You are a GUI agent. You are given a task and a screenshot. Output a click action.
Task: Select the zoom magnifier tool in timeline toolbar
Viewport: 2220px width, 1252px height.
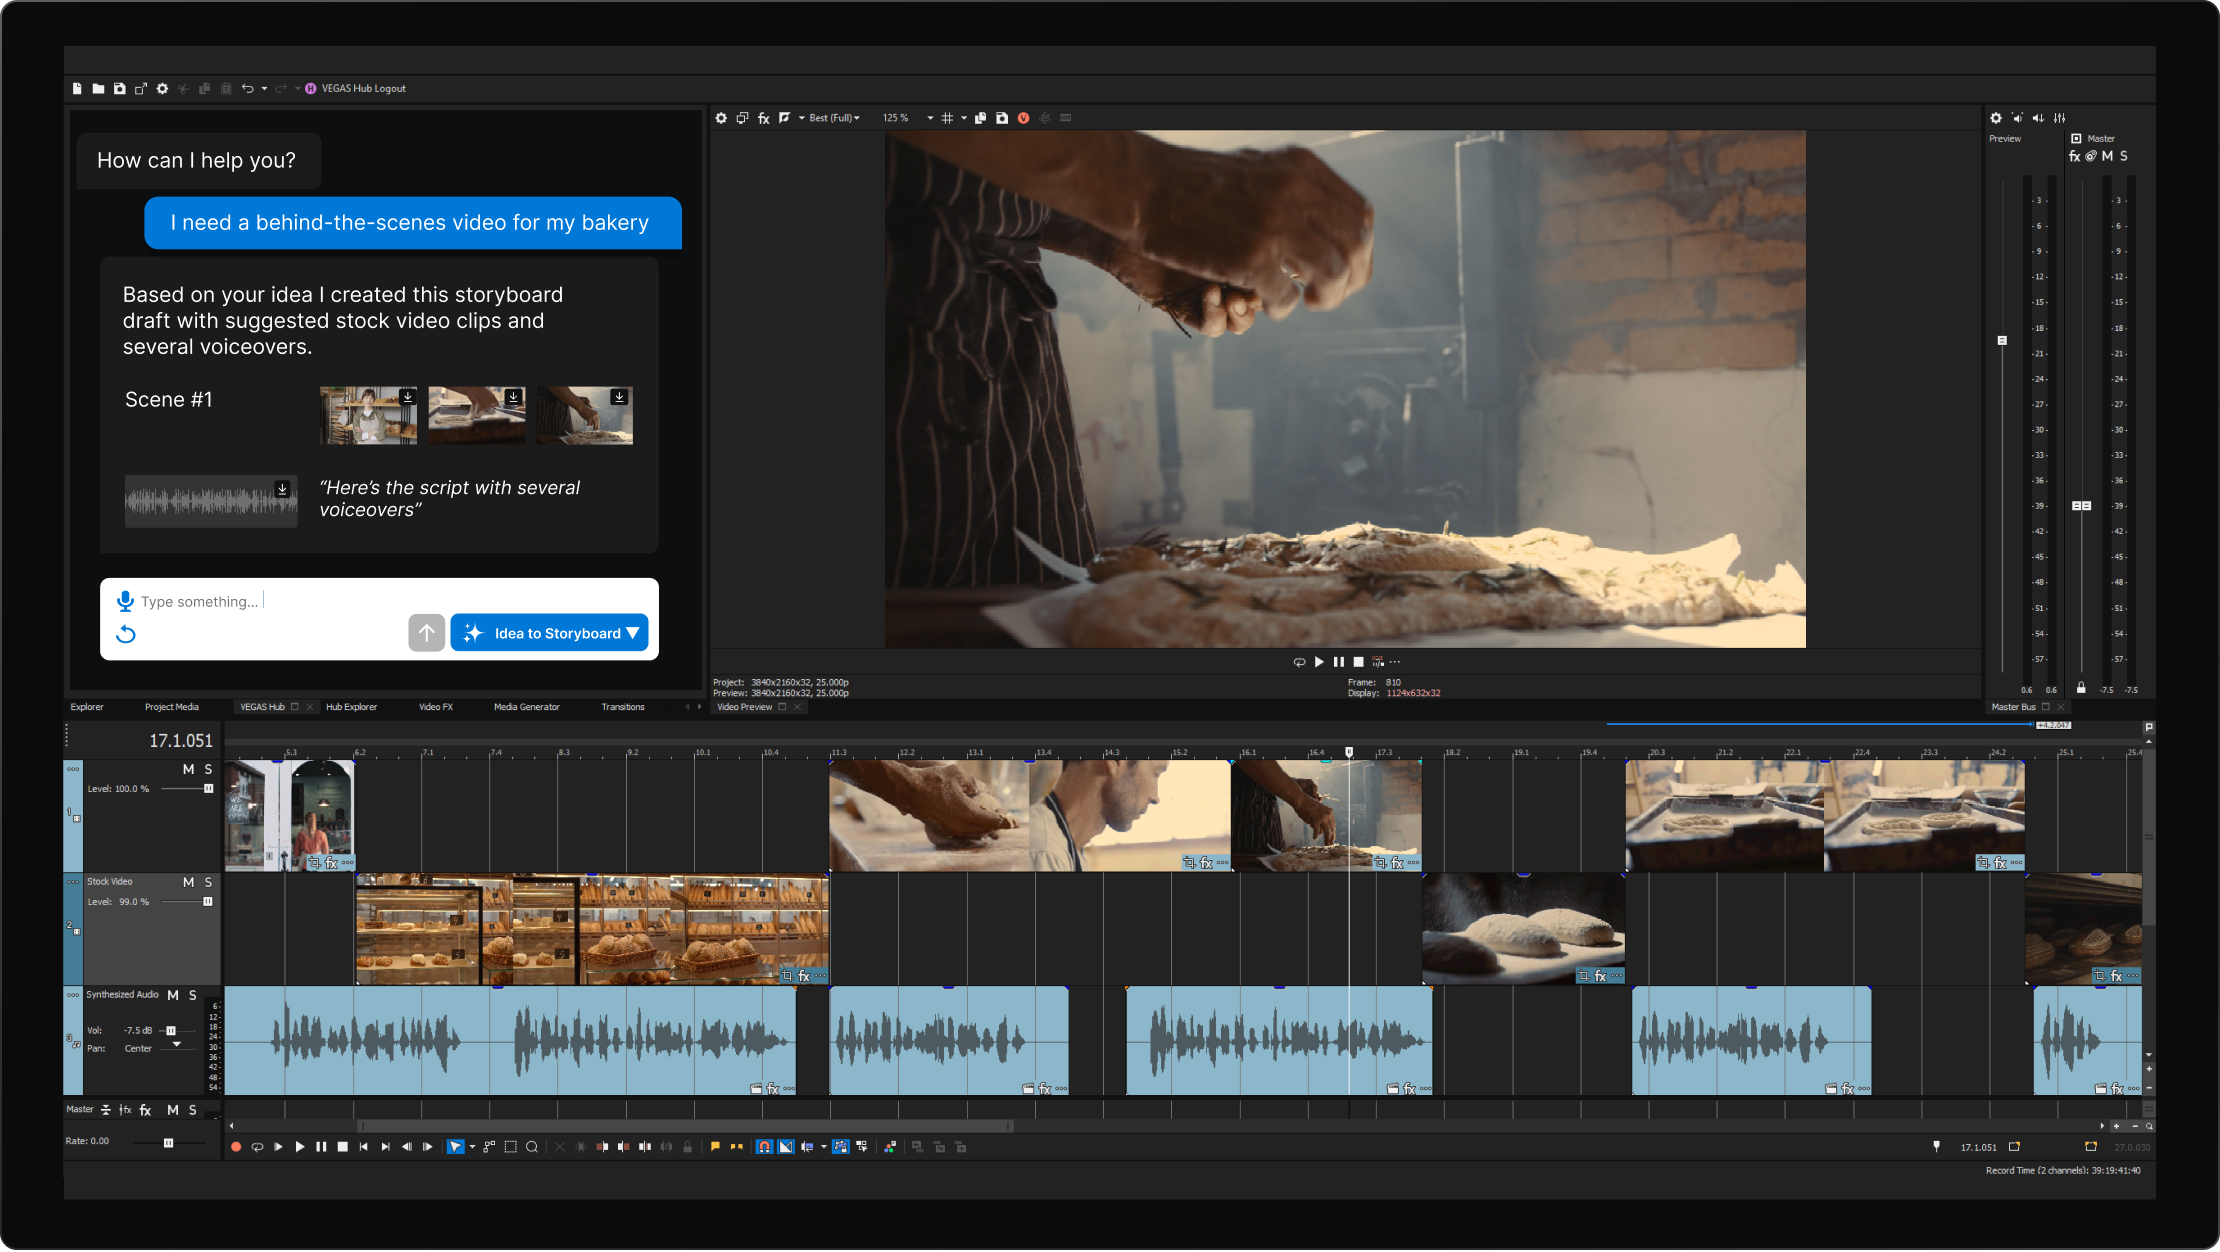532,1147
